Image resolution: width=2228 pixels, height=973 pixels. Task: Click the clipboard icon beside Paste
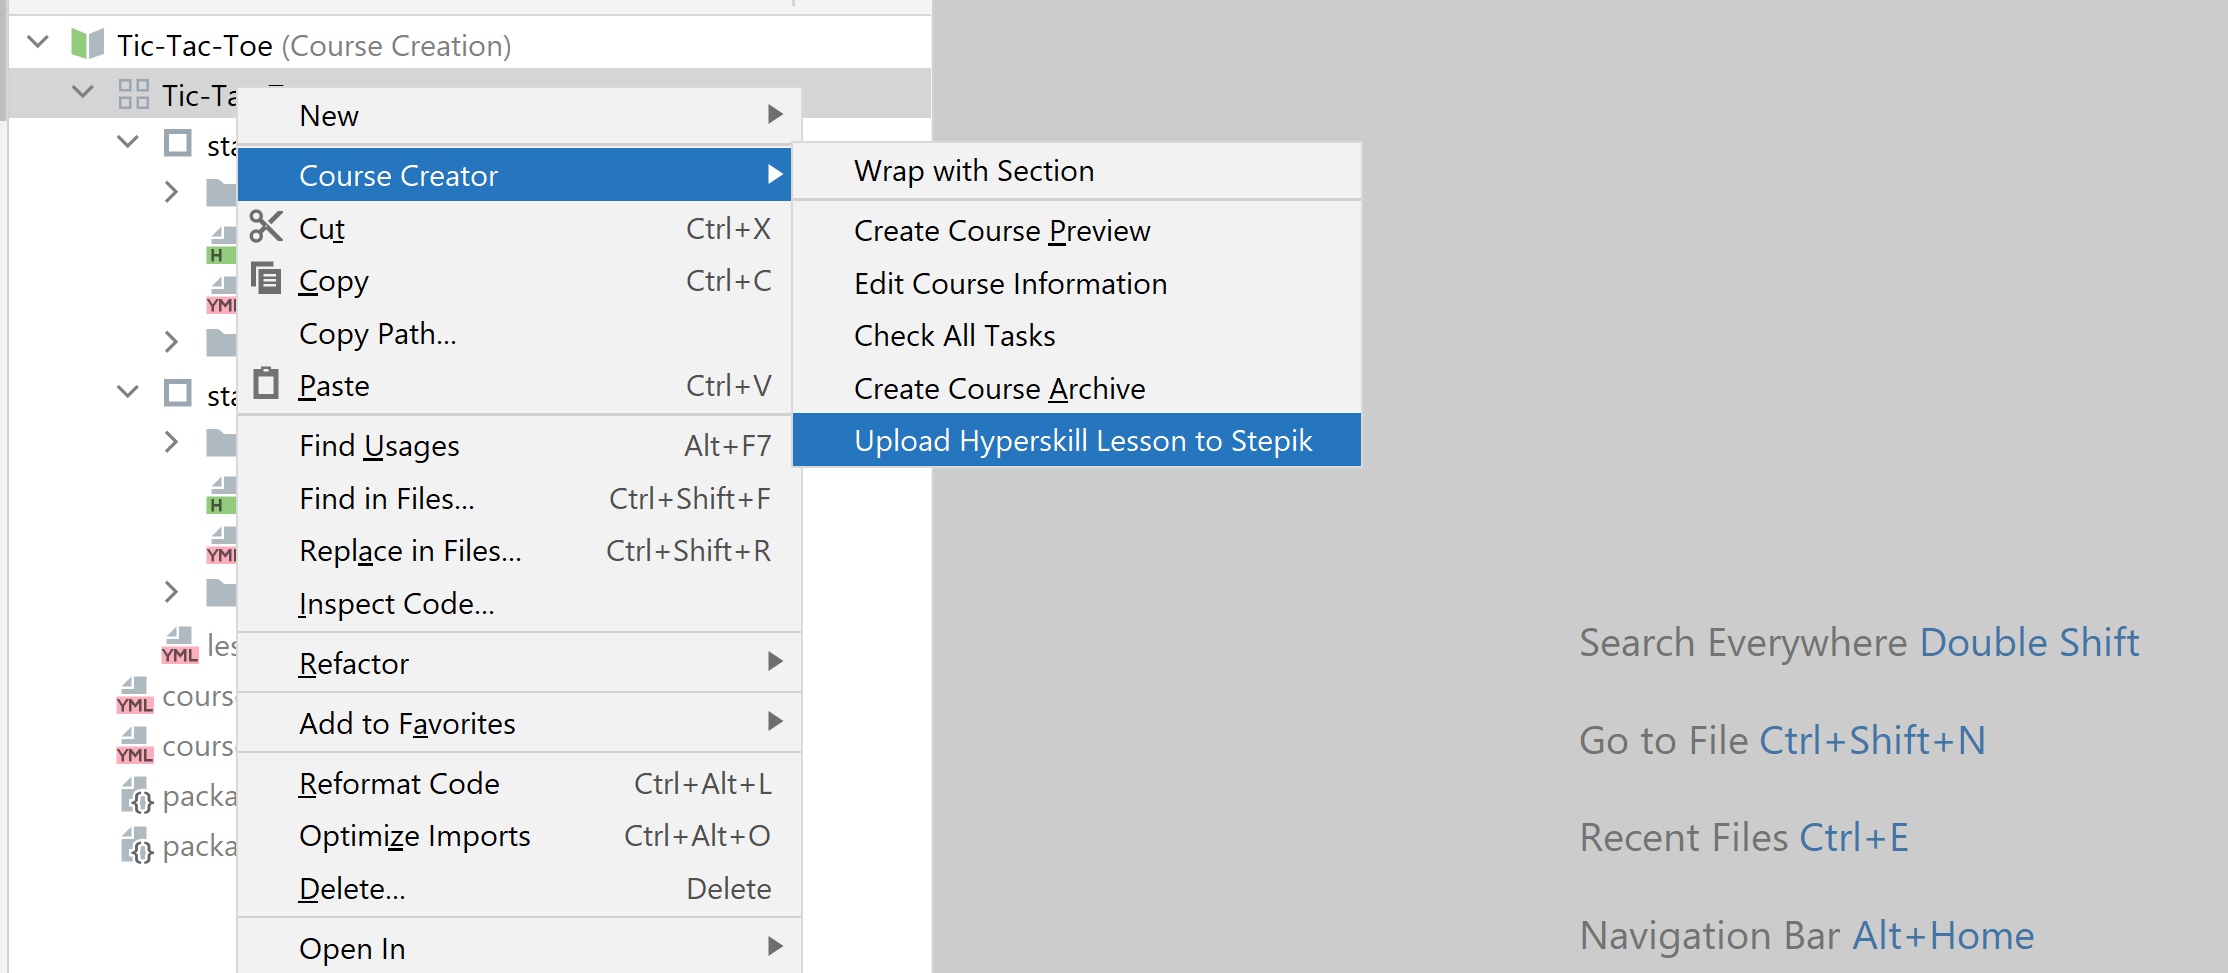click(266, 384)
